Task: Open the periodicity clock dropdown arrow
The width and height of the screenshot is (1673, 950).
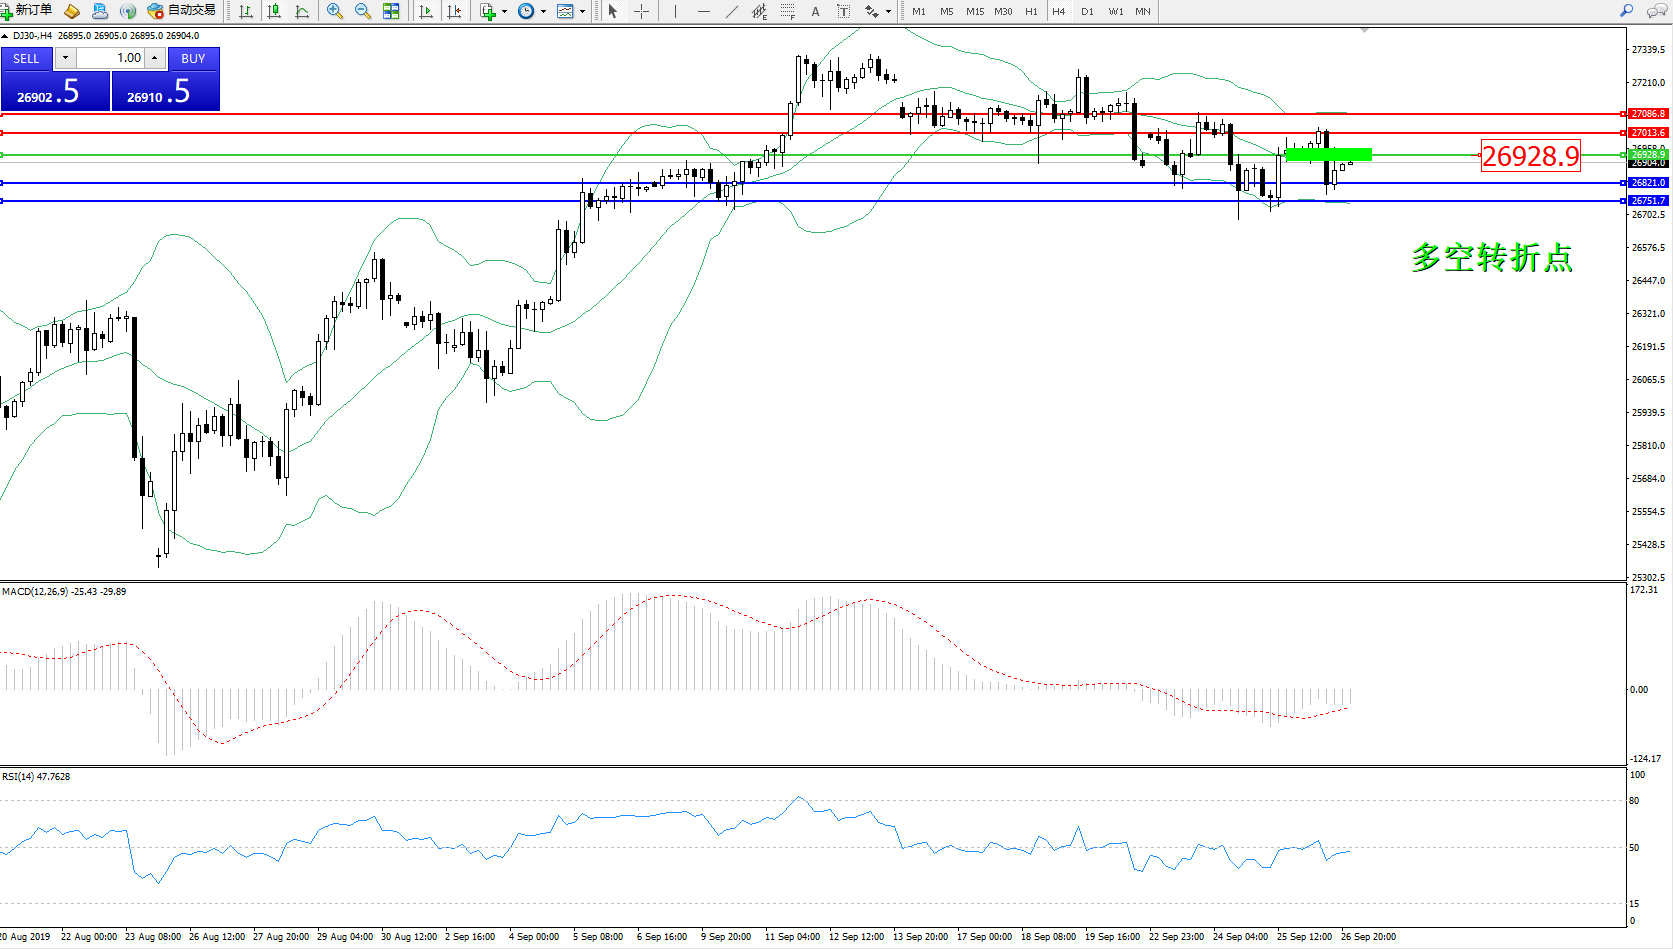Action: point(543,12)
